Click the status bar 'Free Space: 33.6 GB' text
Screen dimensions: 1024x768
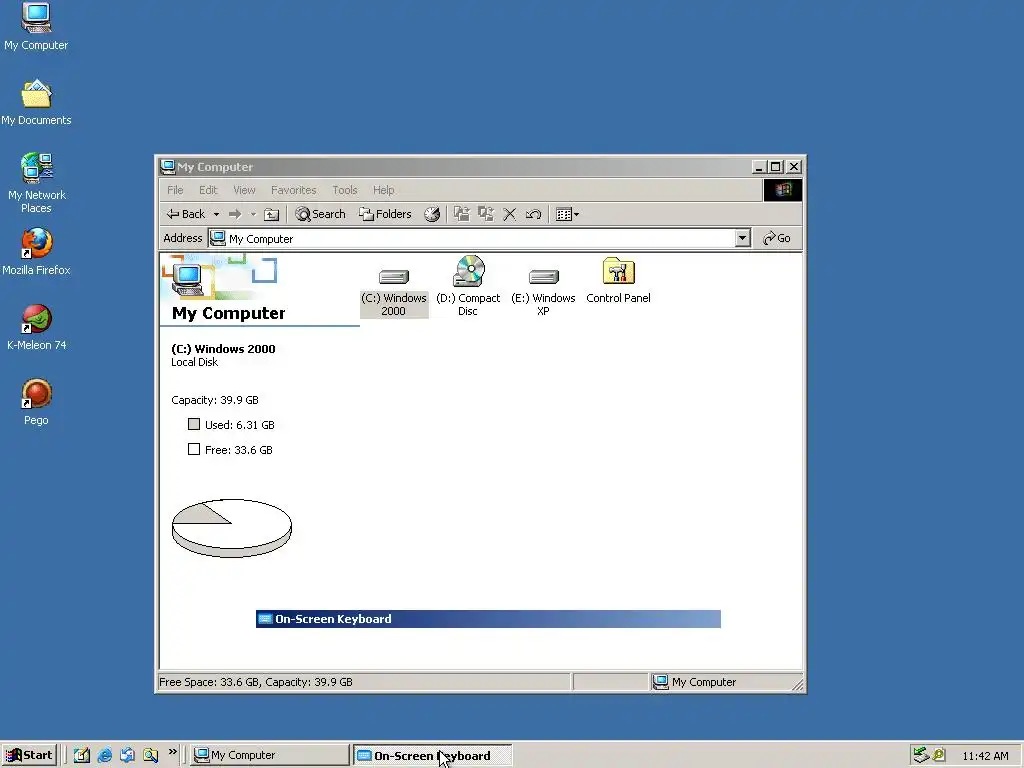pos(255,682)
